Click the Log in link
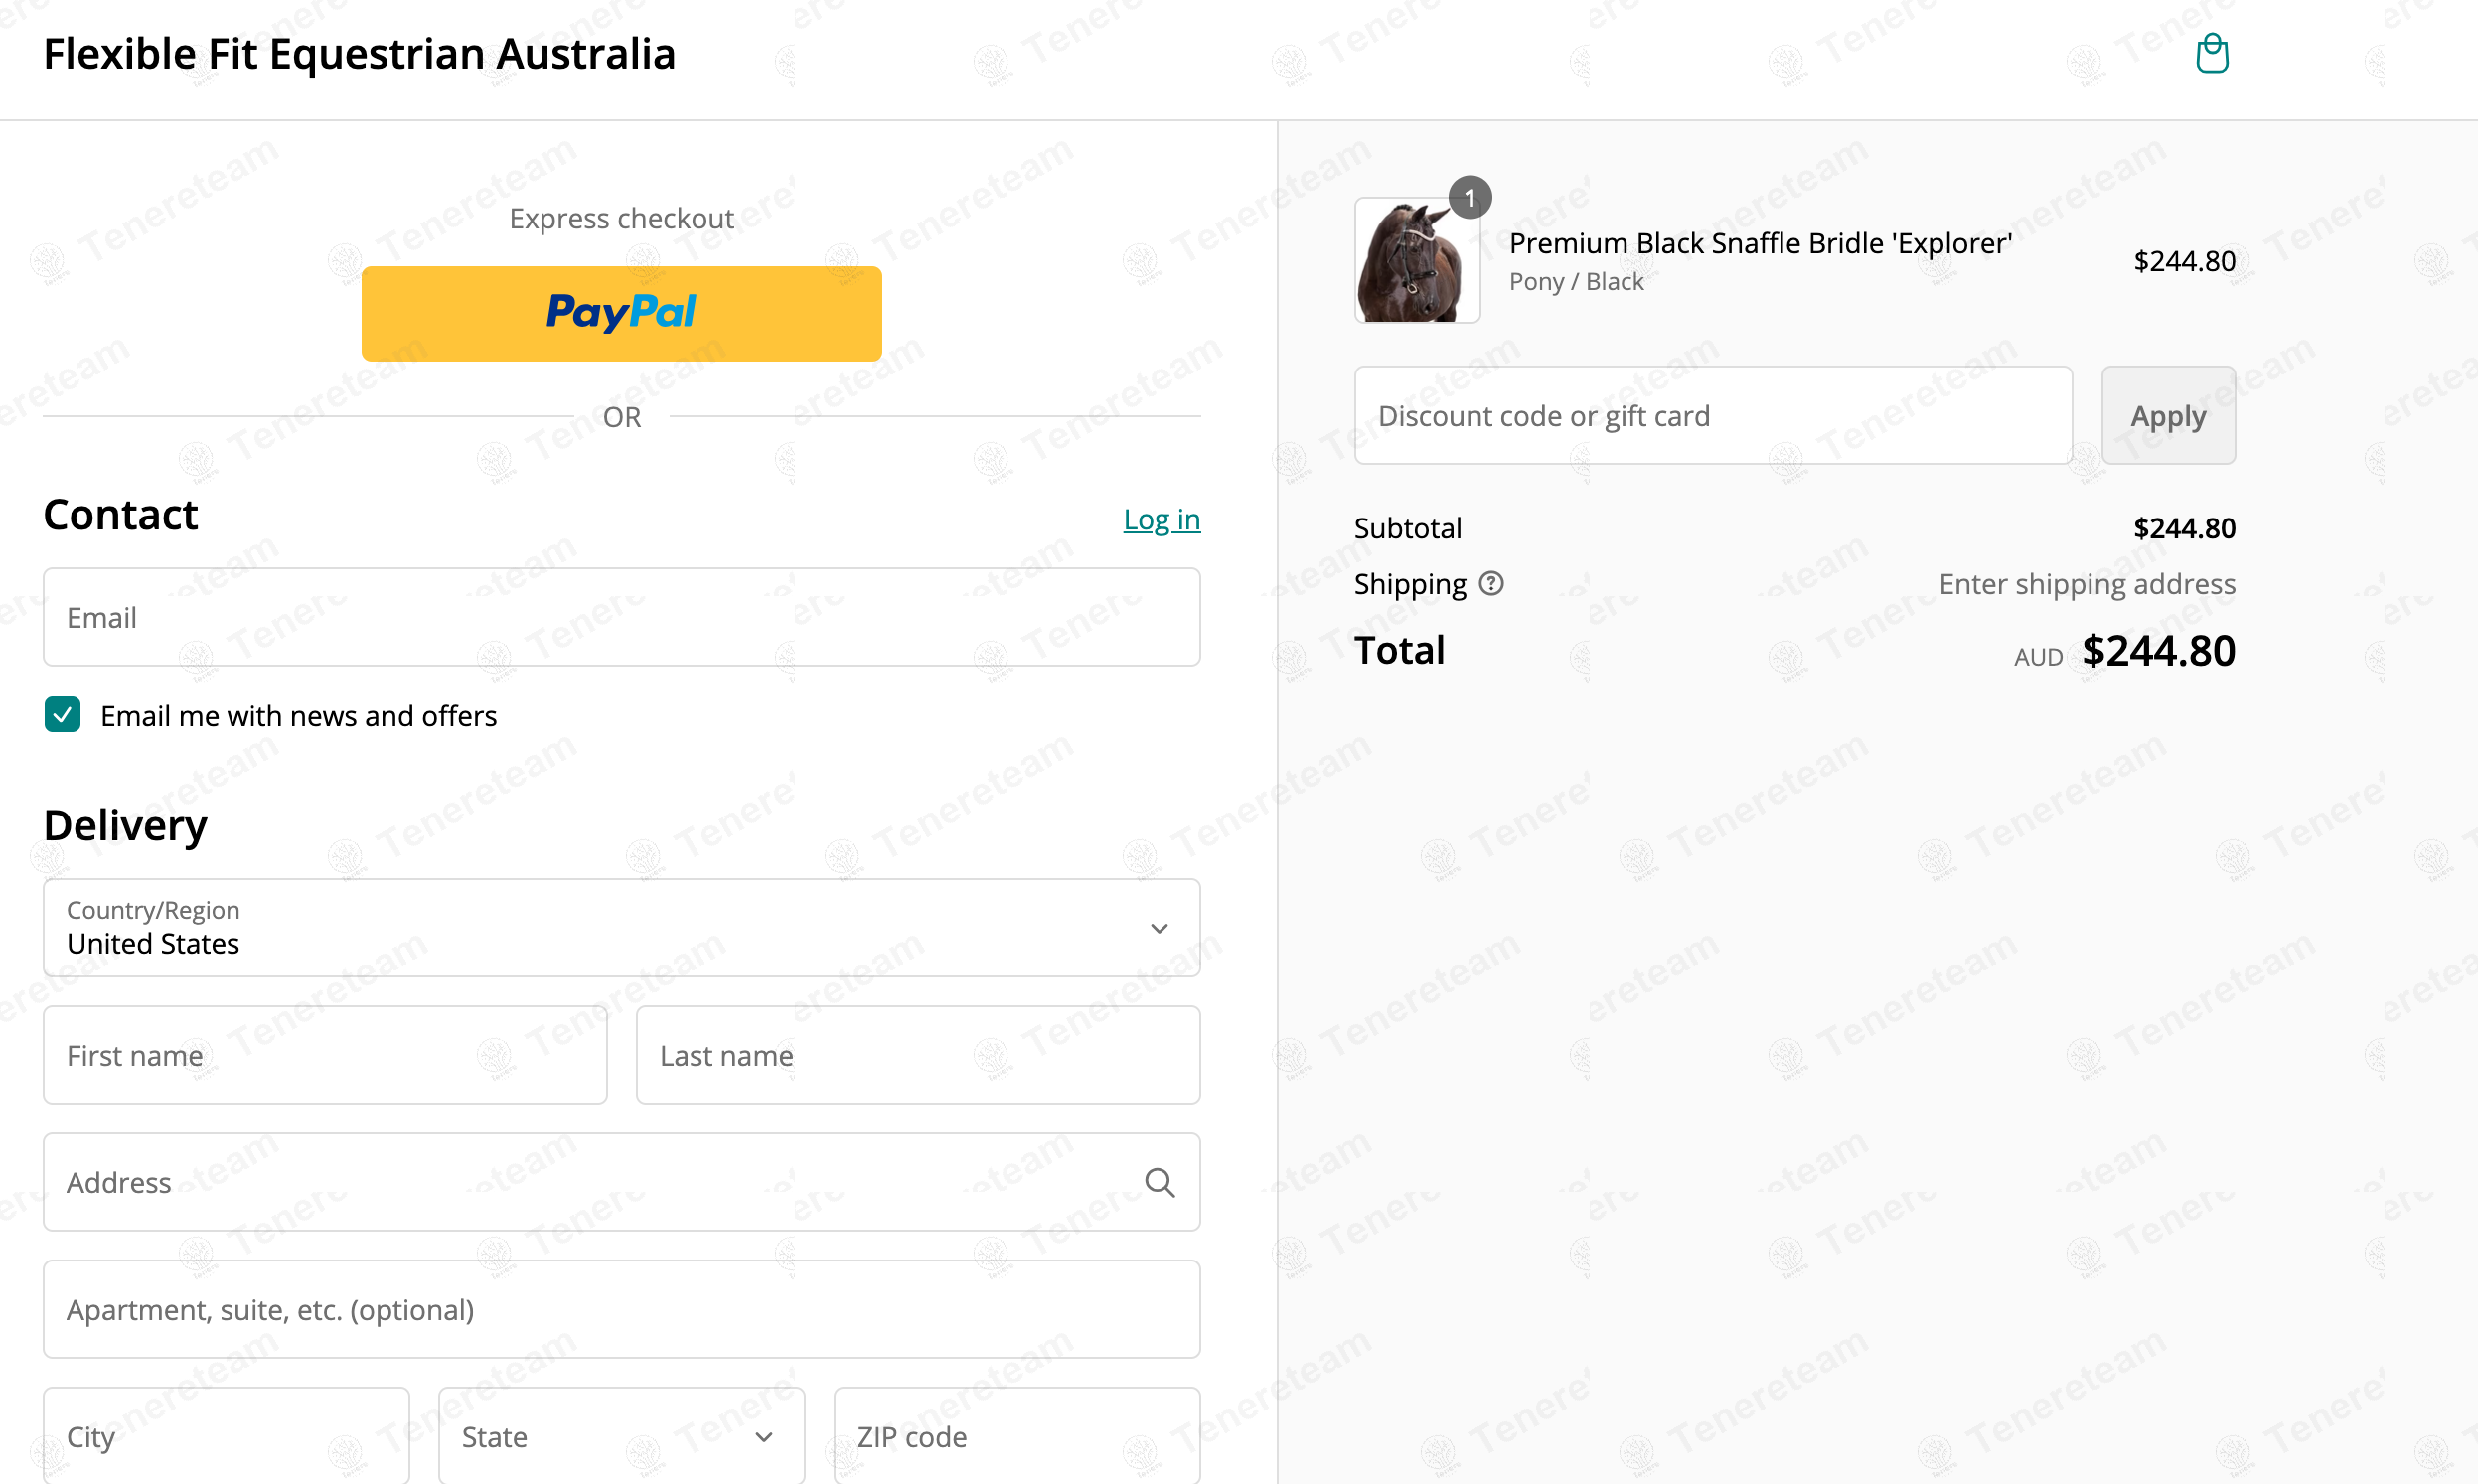Viewport: 2478px width, 1484px height. click(x=1160, y=519)
